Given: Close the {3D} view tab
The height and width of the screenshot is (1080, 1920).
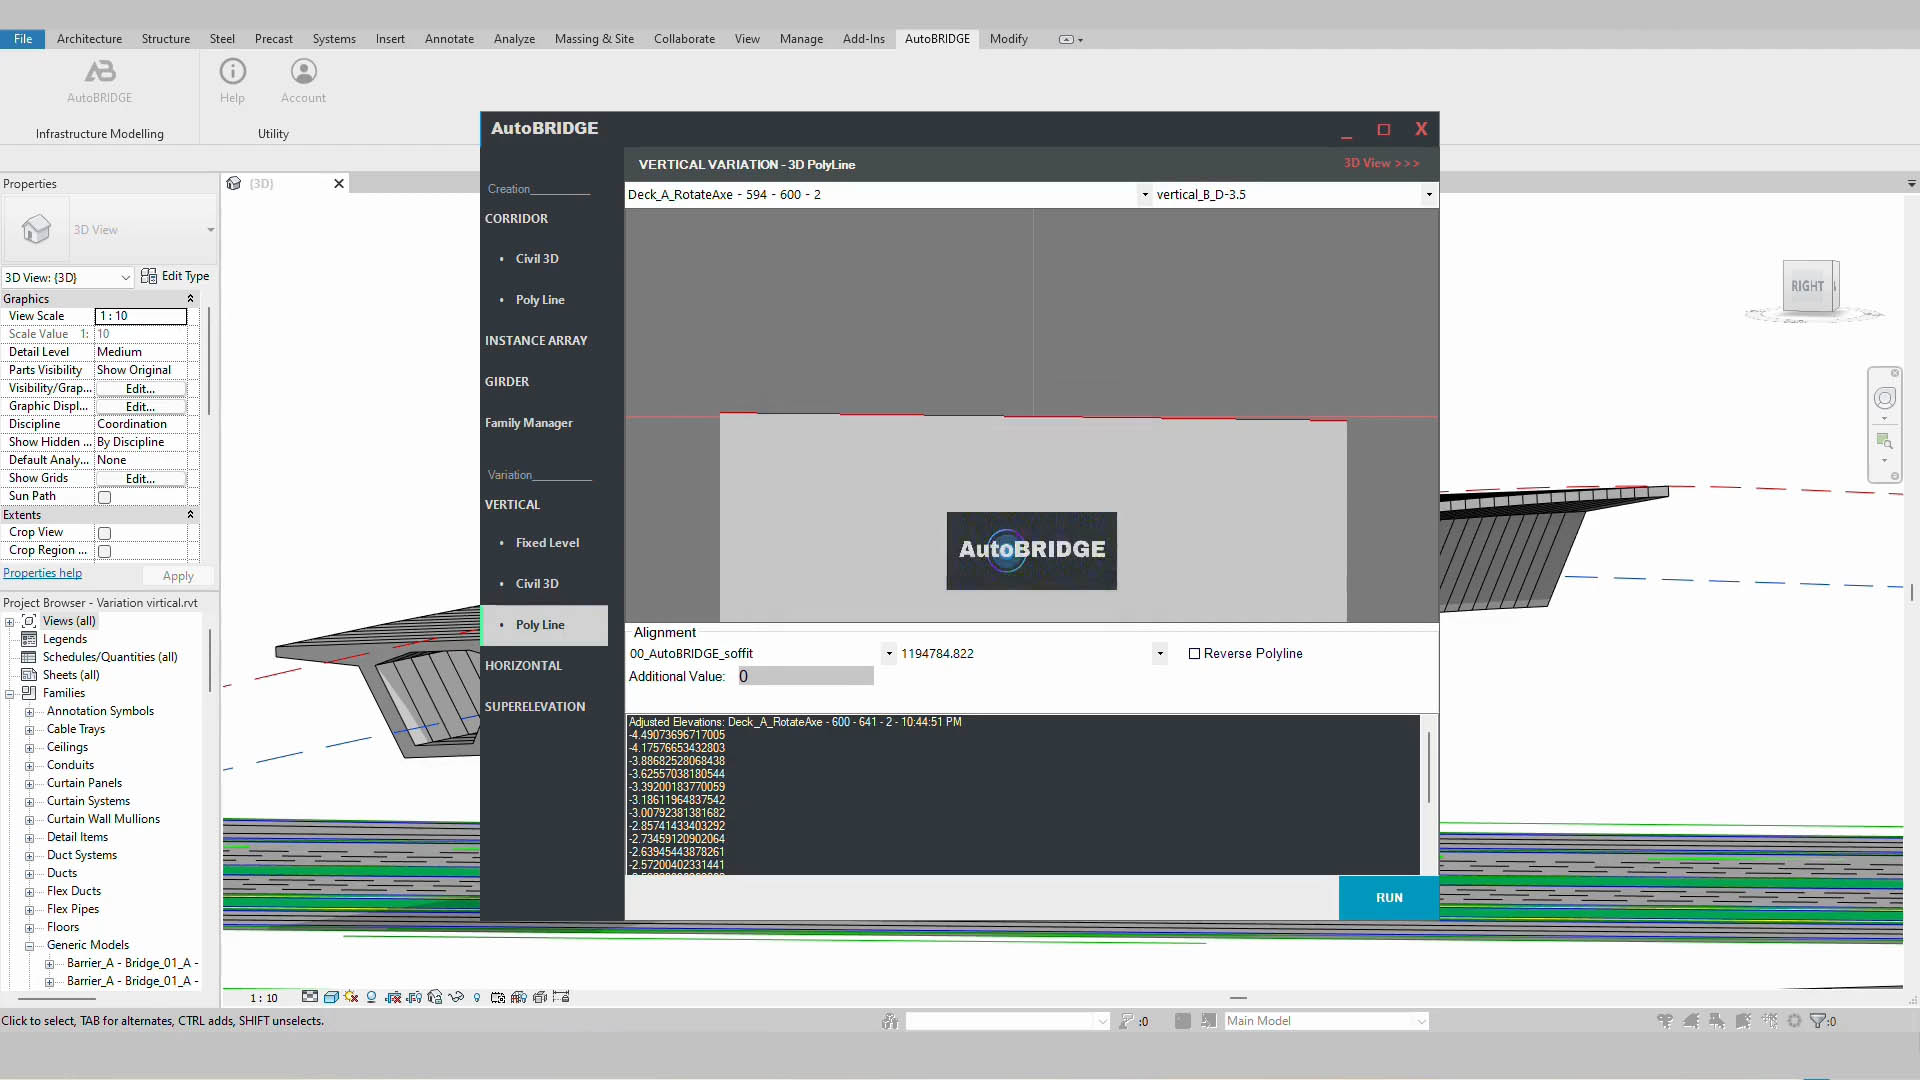Looking at the screenshot, I should pos(339,184).
